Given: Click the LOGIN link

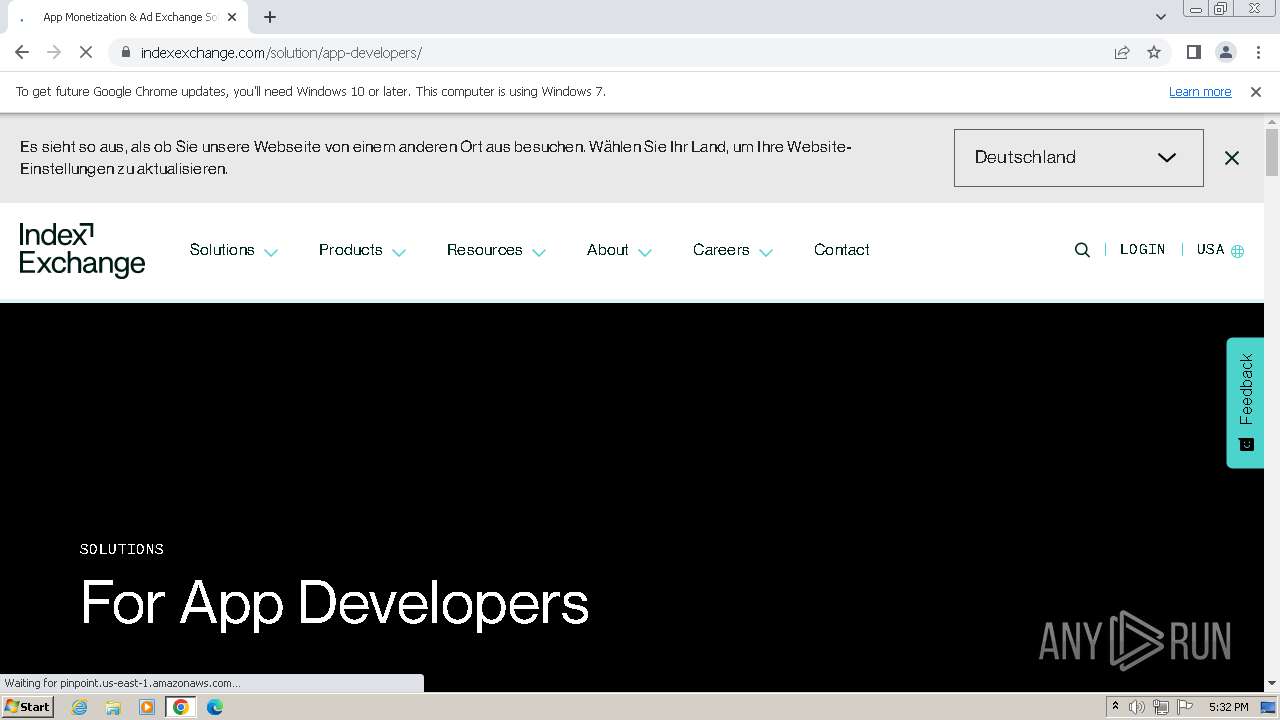Looking at the screenshot, I should [x=1142, y=250].
